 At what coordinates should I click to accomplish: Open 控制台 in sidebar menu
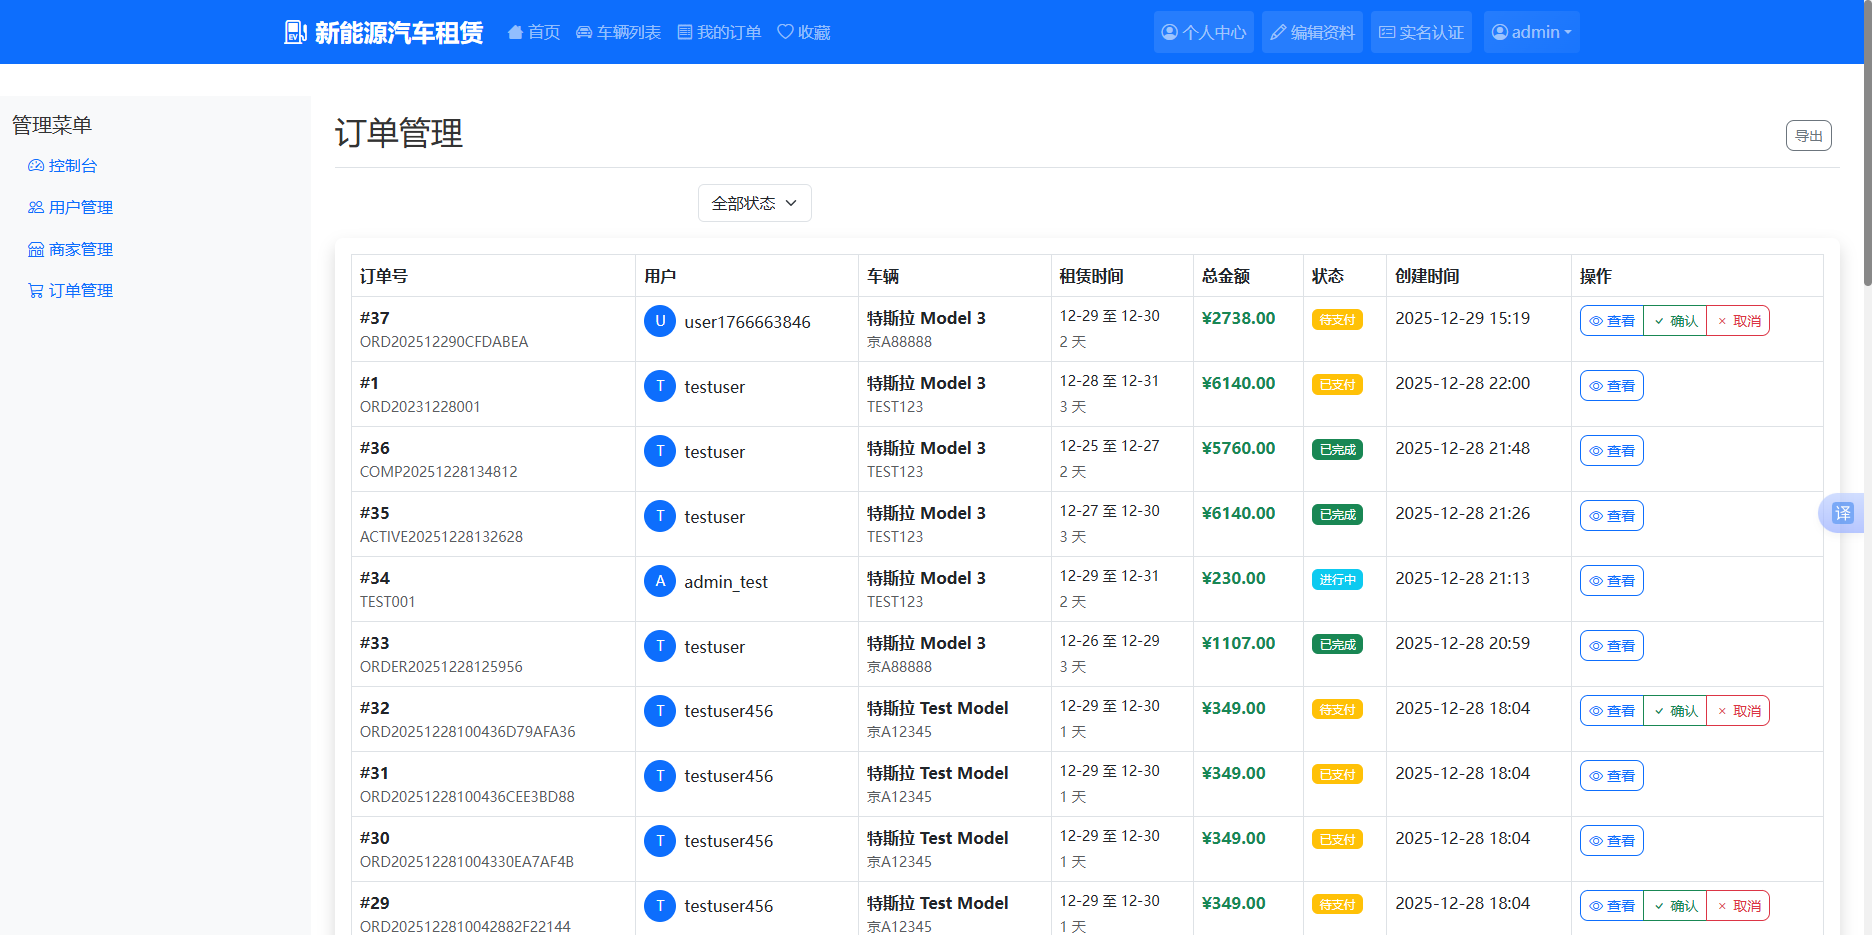click(x=63, y=166)
